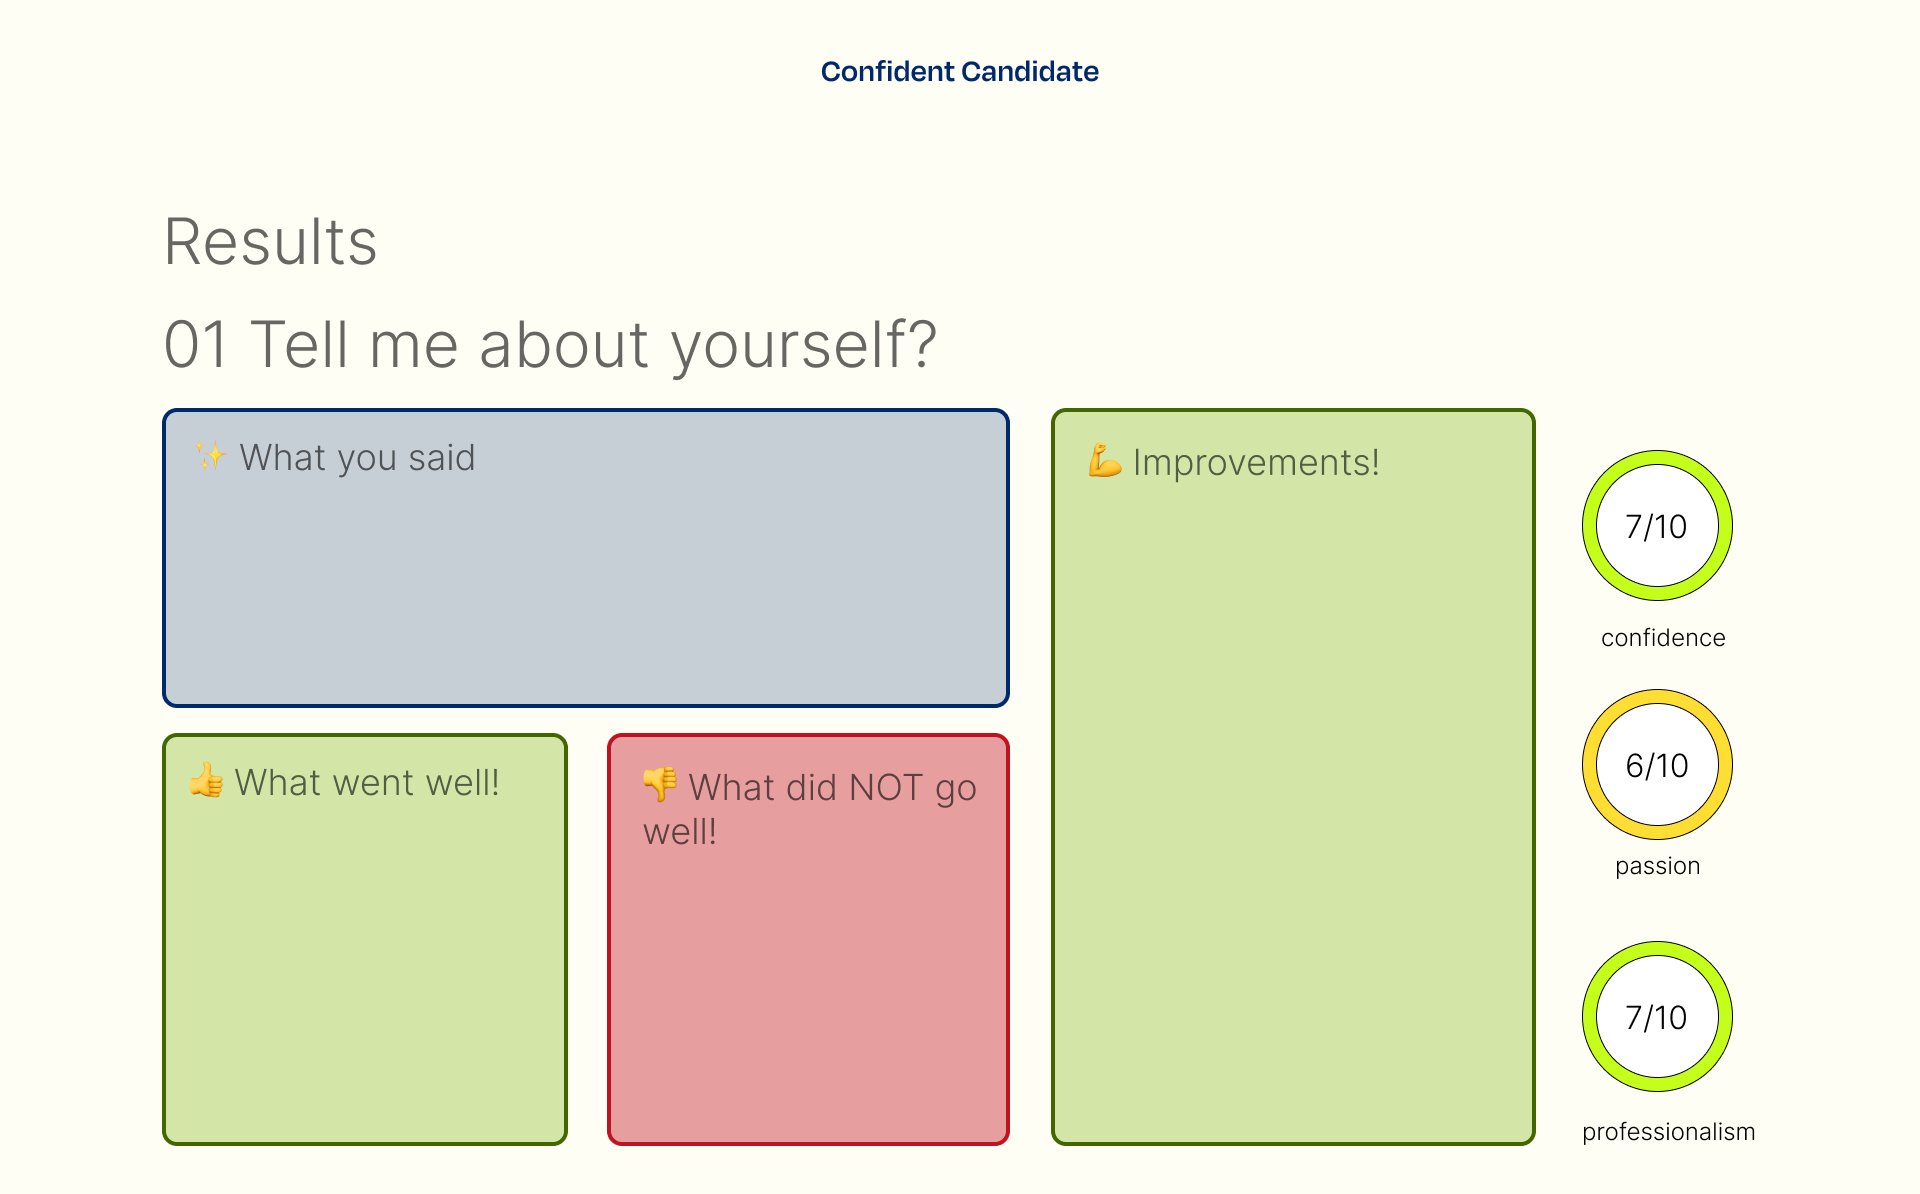Select the passion 6/10 score ring

click(x=1656, y=765)
